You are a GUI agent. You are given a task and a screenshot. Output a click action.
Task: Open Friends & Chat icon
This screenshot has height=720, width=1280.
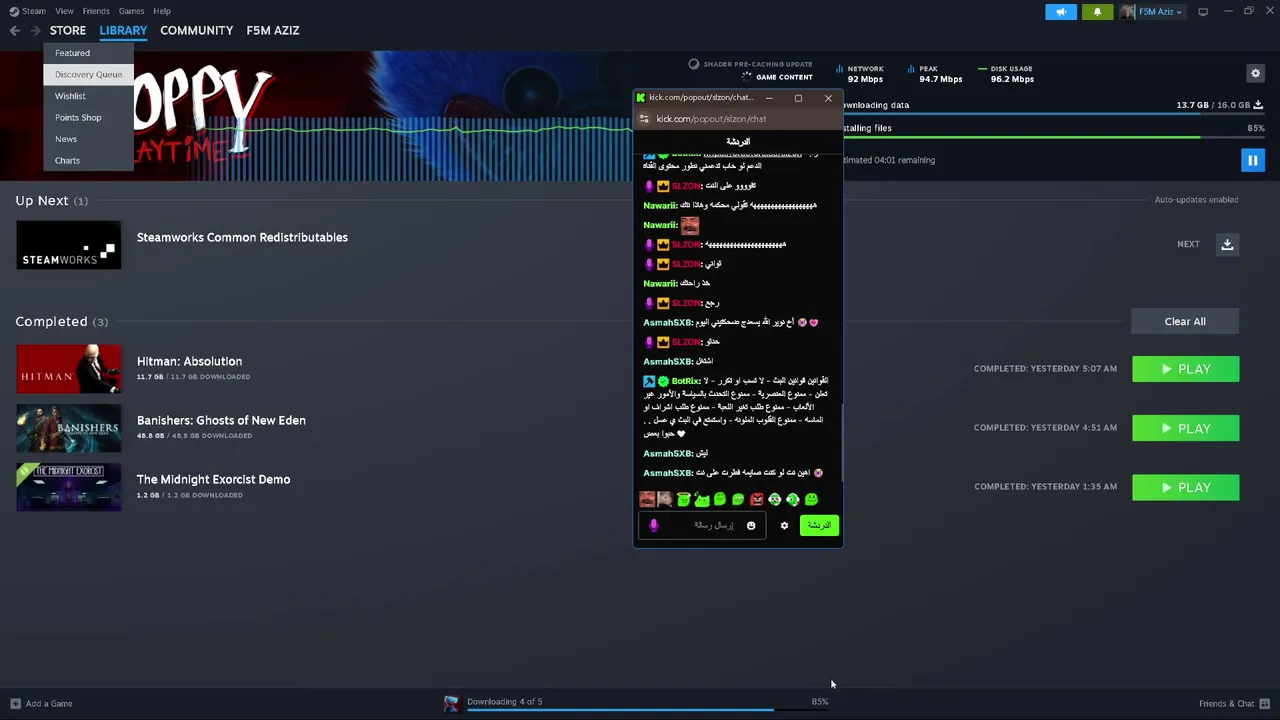(x=1265, y=703)
